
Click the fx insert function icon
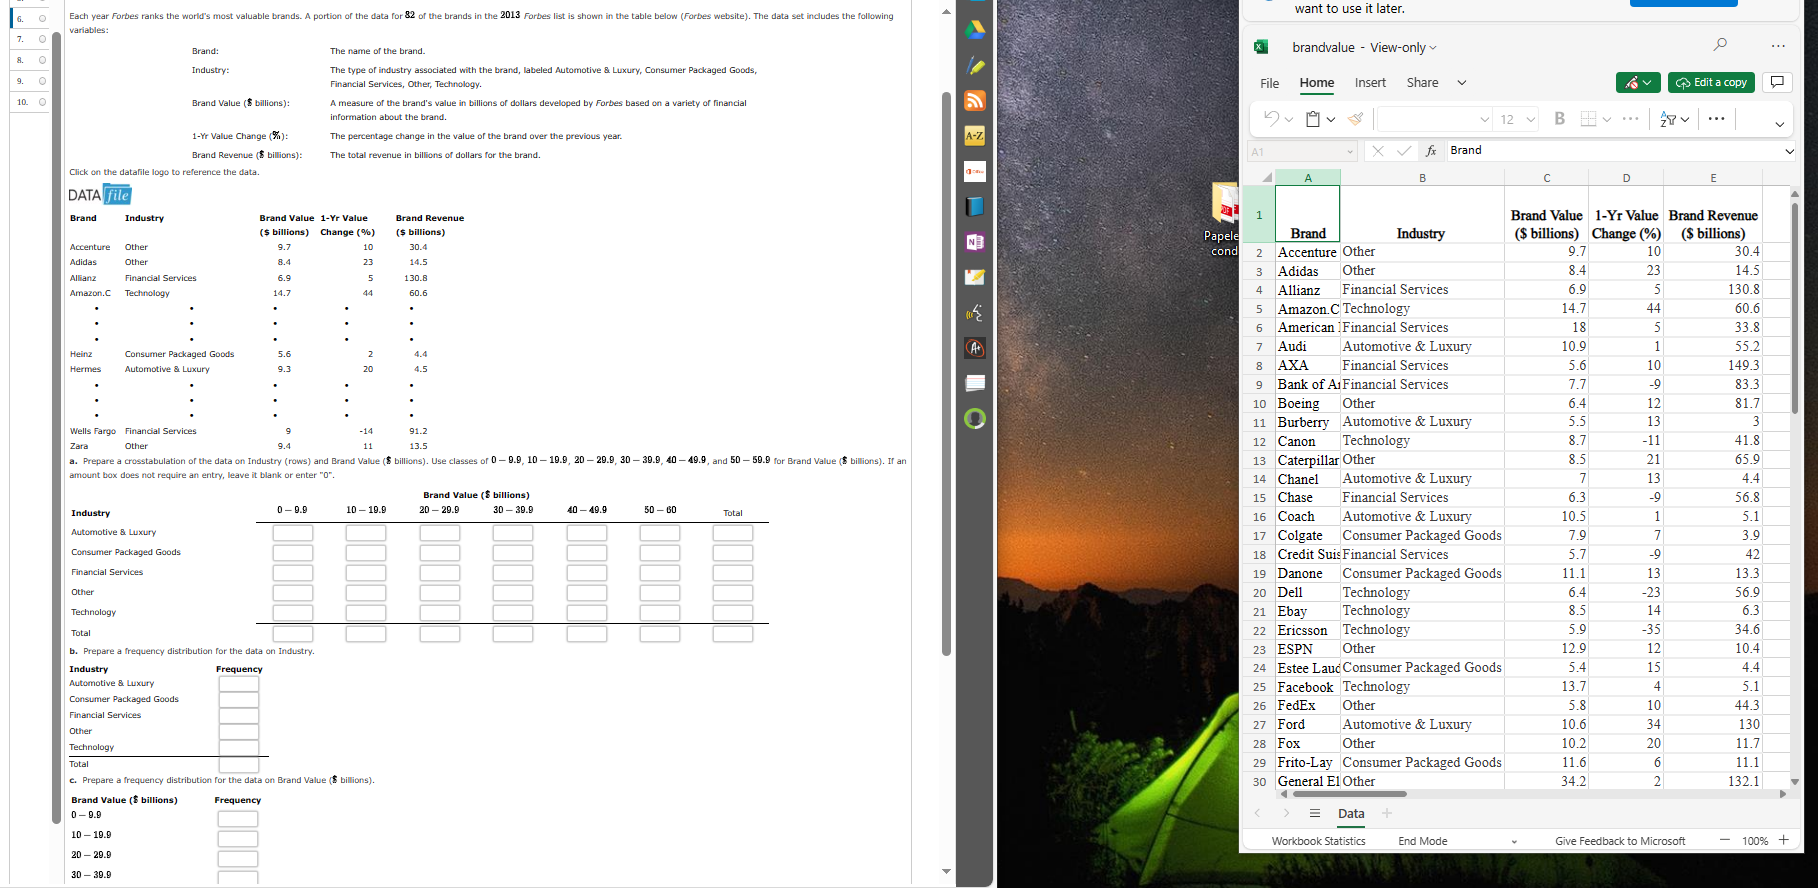click(x=1431, y=151)
